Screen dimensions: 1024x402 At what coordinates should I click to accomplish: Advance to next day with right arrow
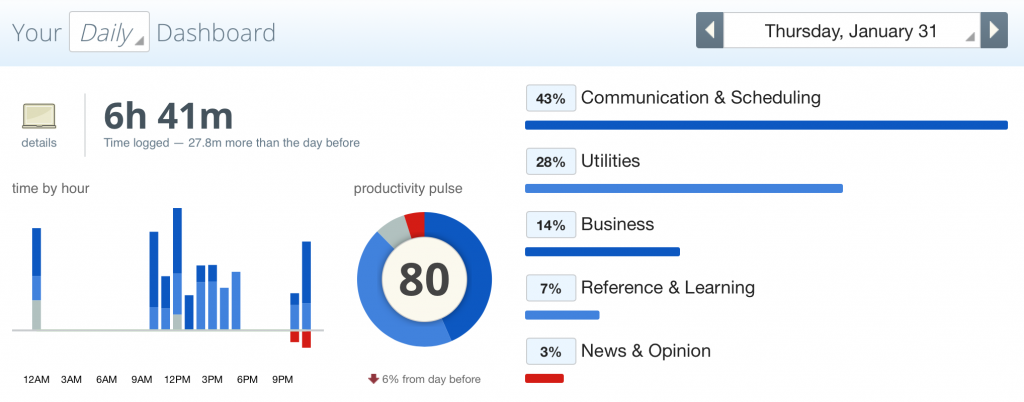(x=994, y=31)
